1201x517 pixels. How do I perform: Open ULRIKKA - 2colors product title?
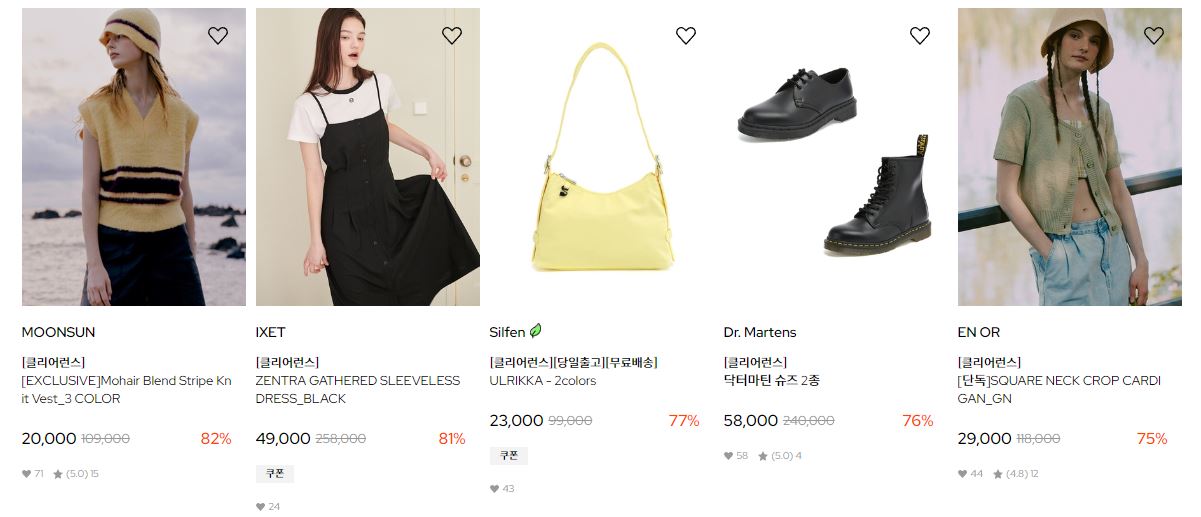(543, 381)
